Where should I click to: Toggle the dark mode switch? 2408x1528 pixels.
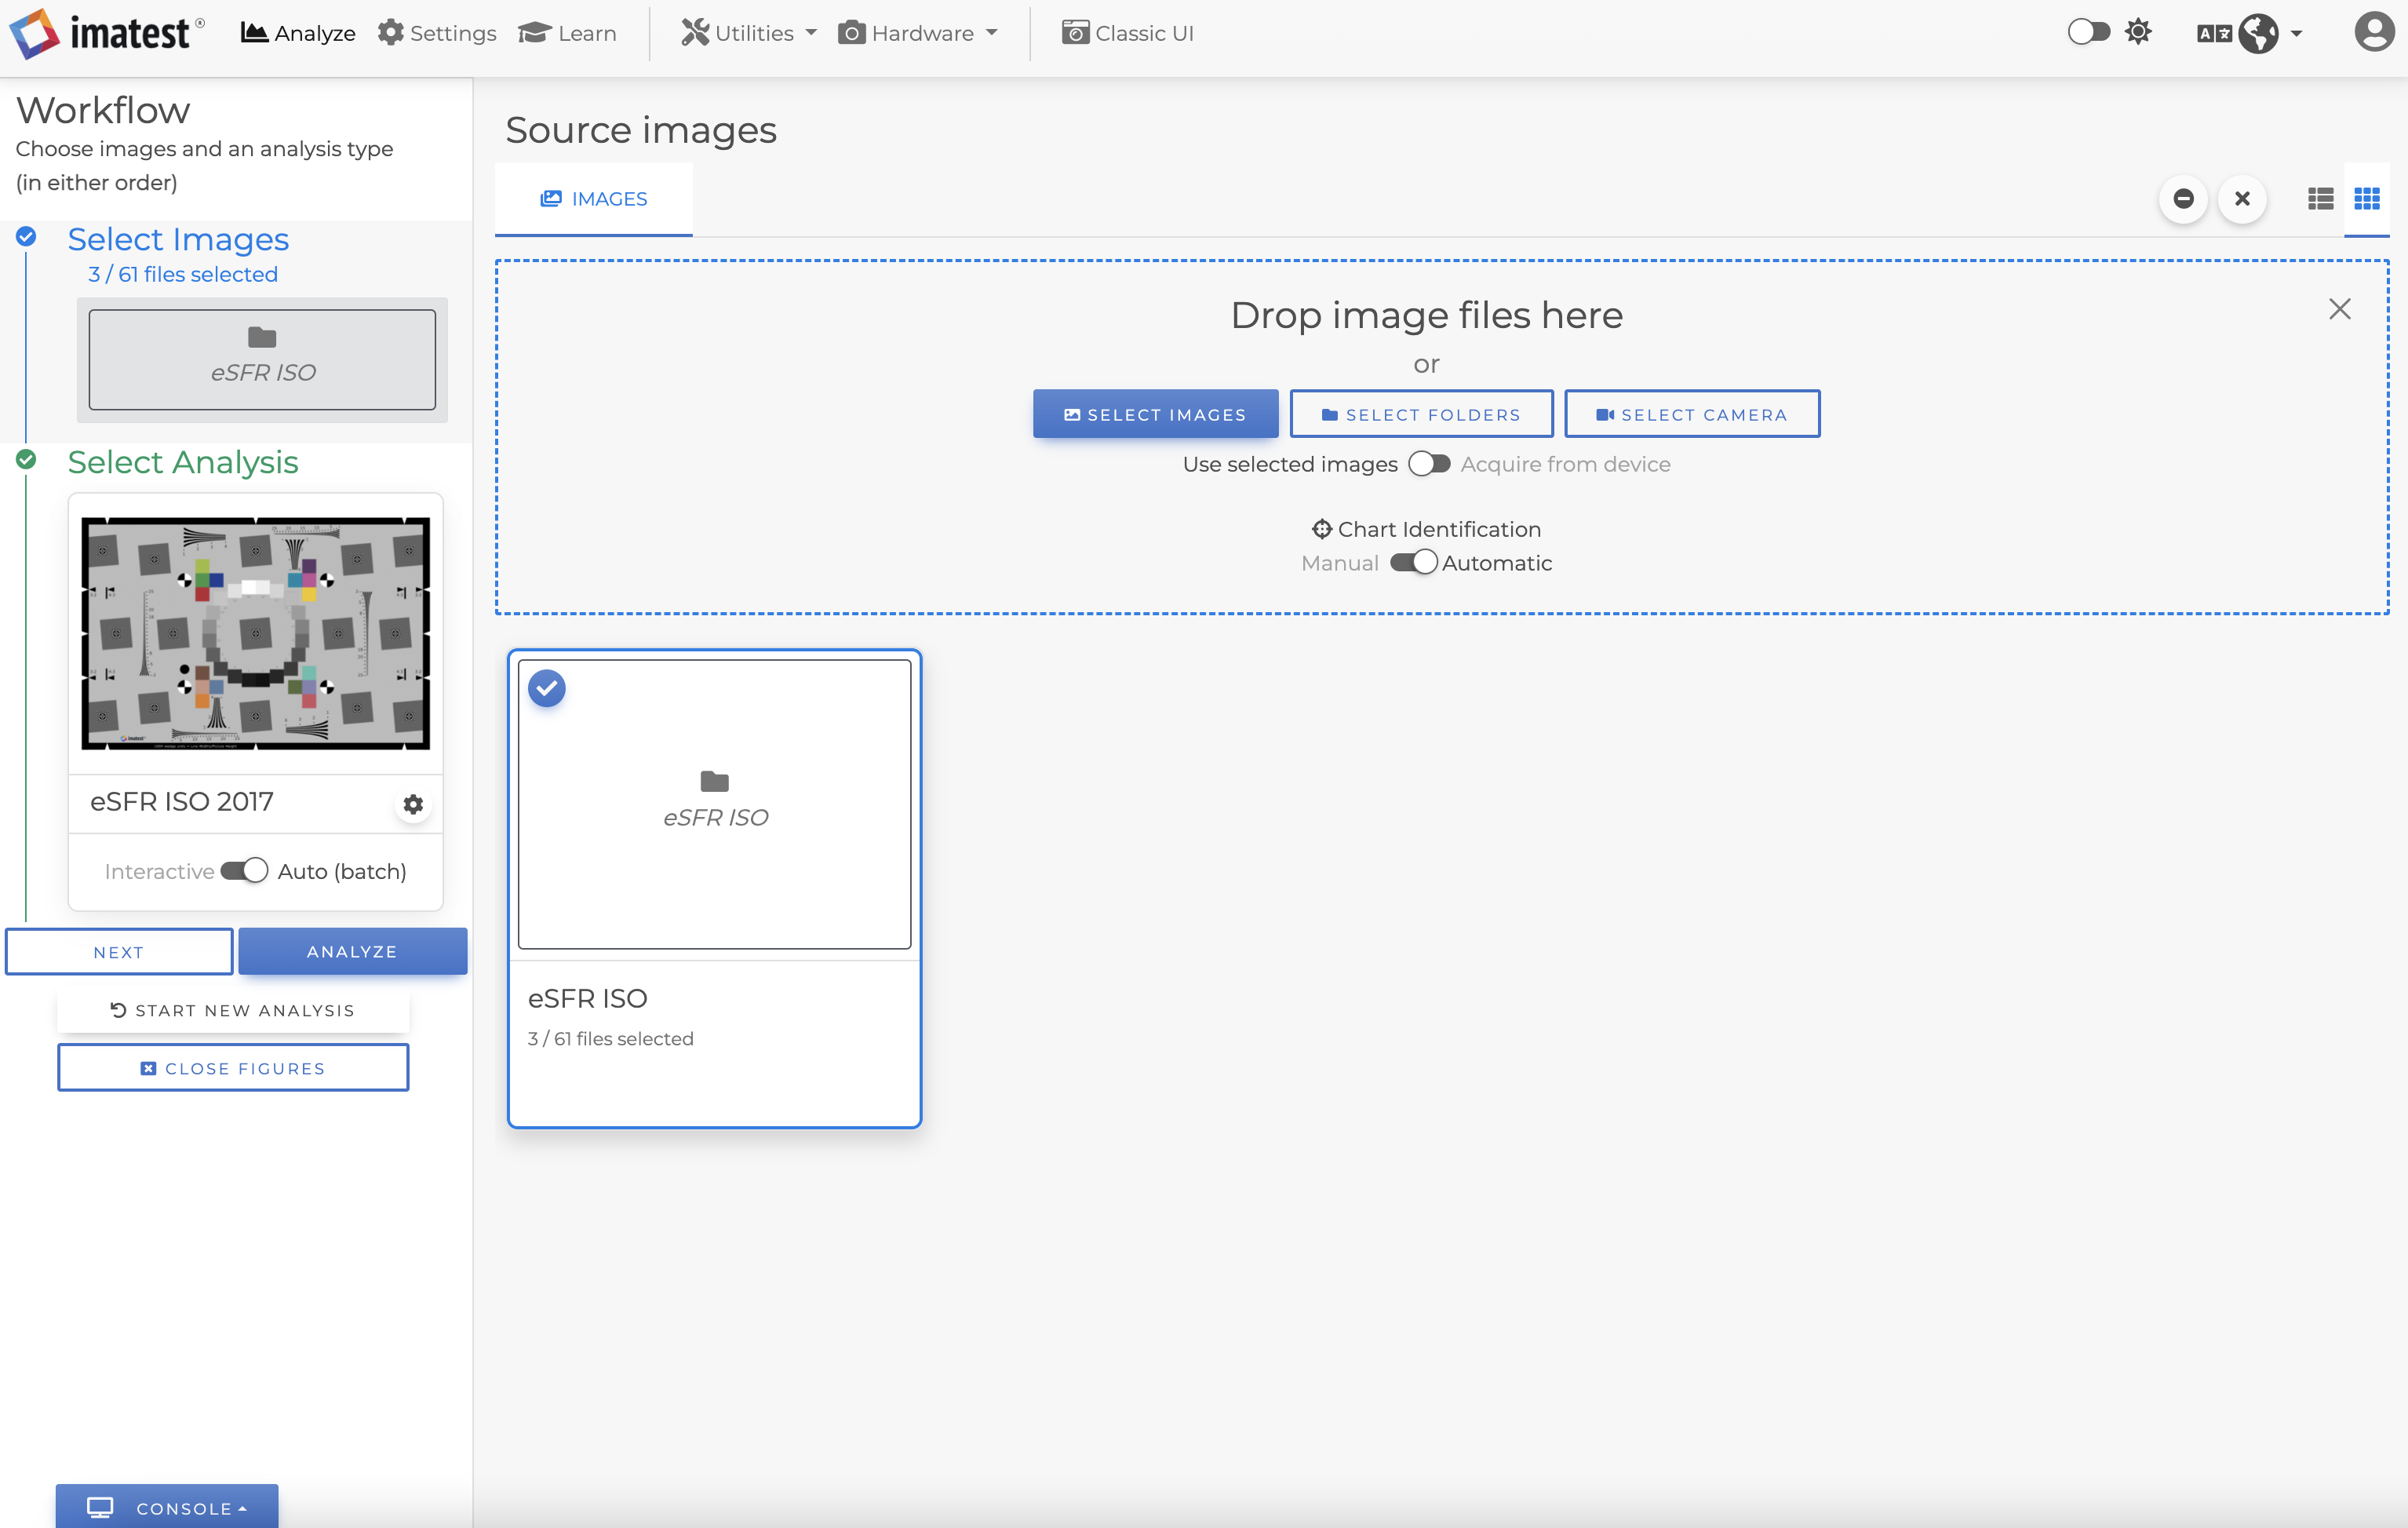(2088, 32)
